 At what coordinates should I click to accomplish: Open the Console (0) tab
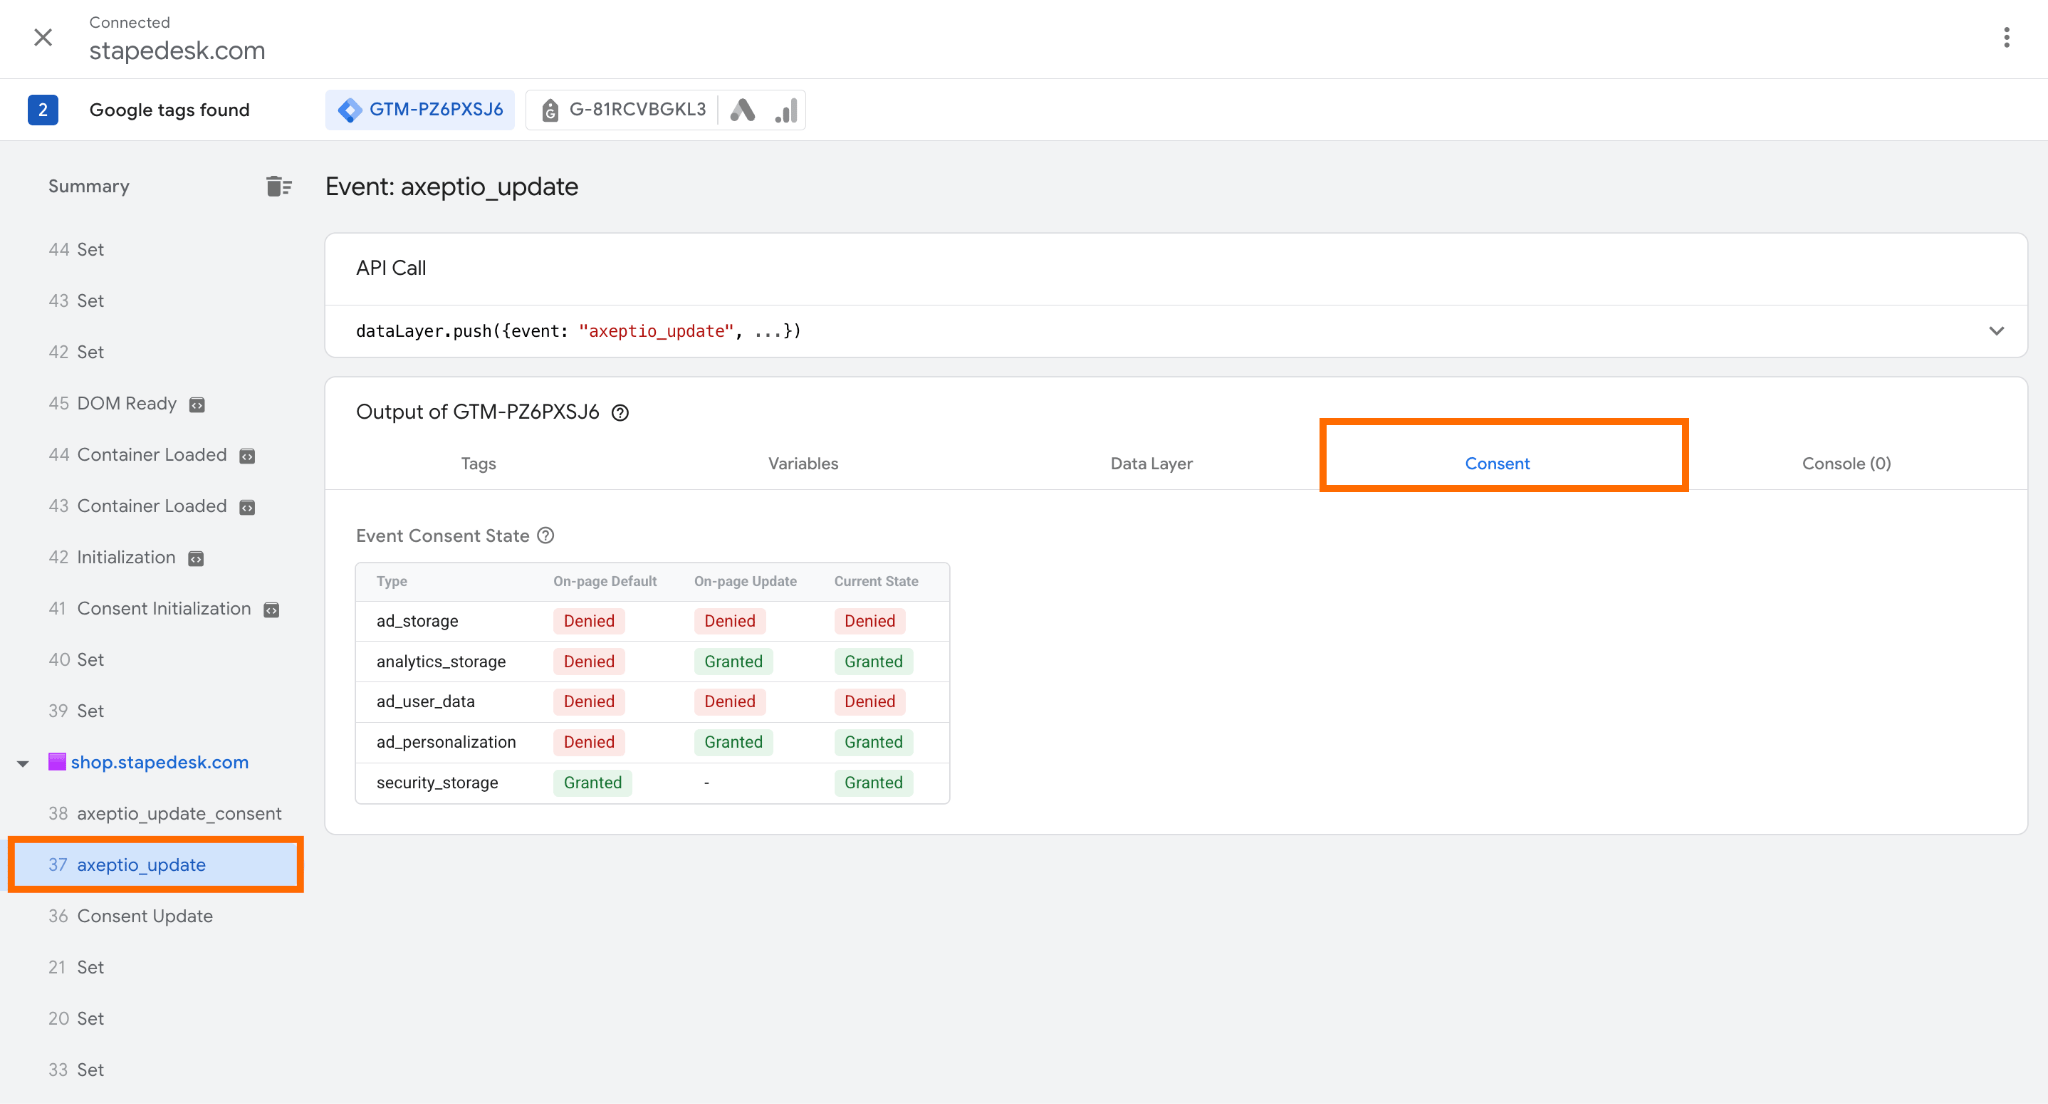pyautogui.click(x=1846, y=464)
